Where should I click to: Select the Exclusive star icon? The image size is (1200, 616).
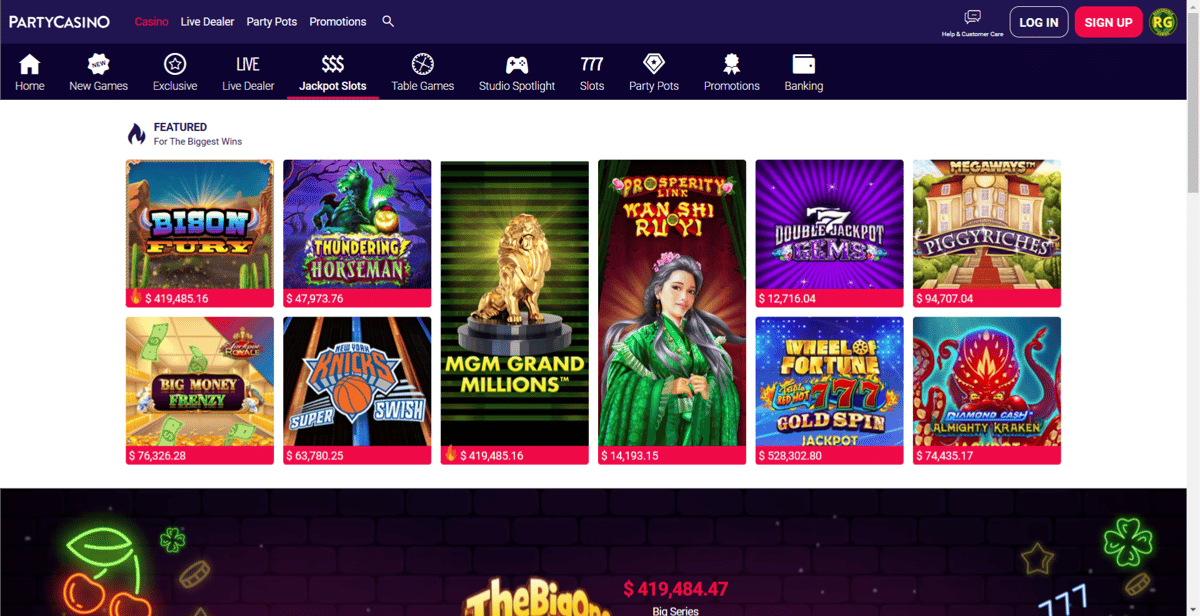click(x=175, y=64)
